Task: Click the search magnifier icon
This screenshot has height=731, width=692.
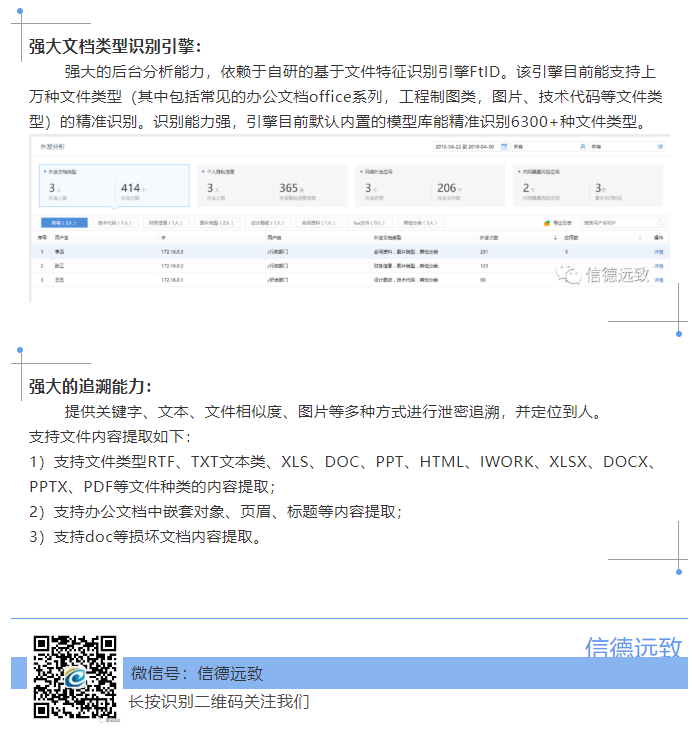Action: pos(660,223)
